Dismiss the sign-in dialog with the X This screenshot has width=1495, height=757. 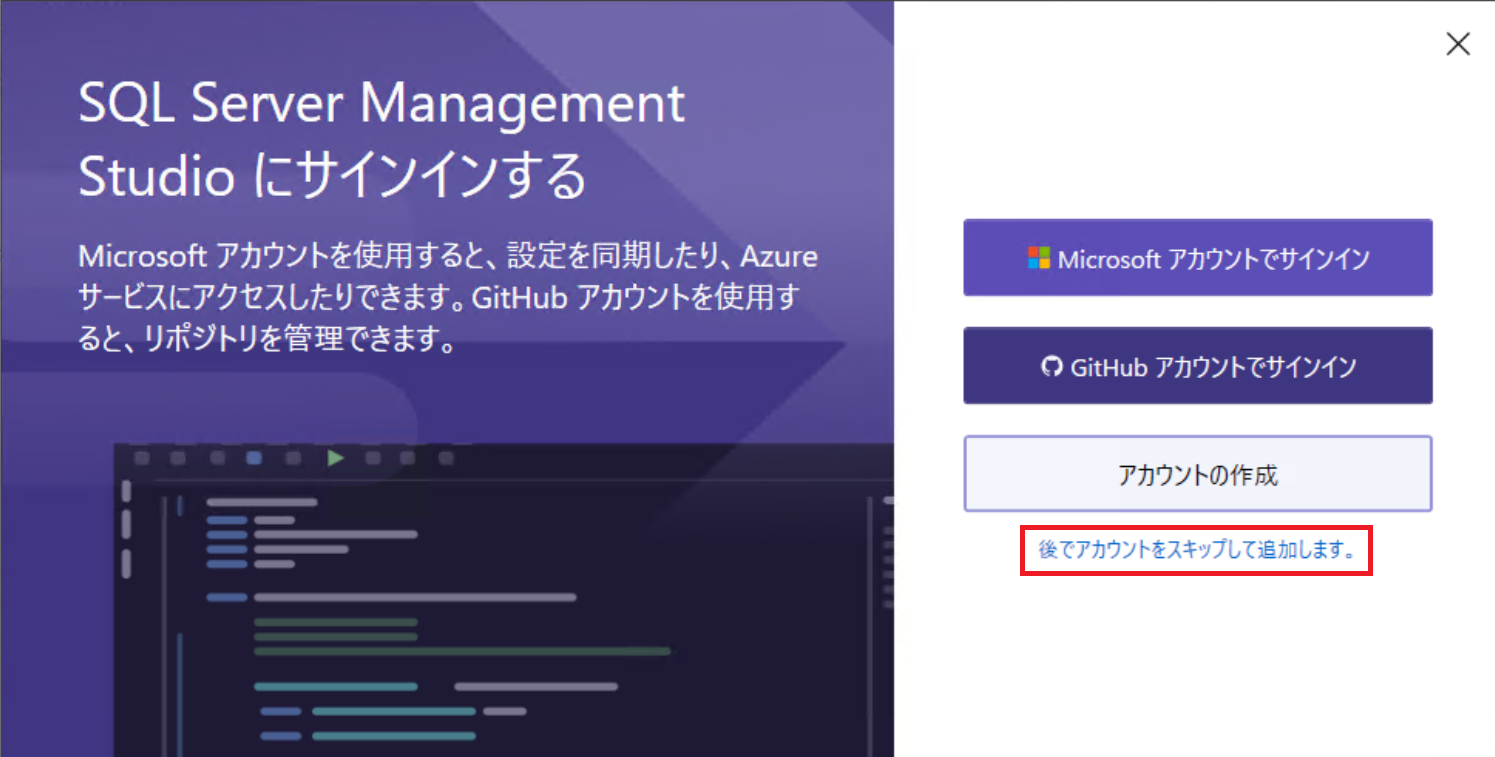[1458, 44]
